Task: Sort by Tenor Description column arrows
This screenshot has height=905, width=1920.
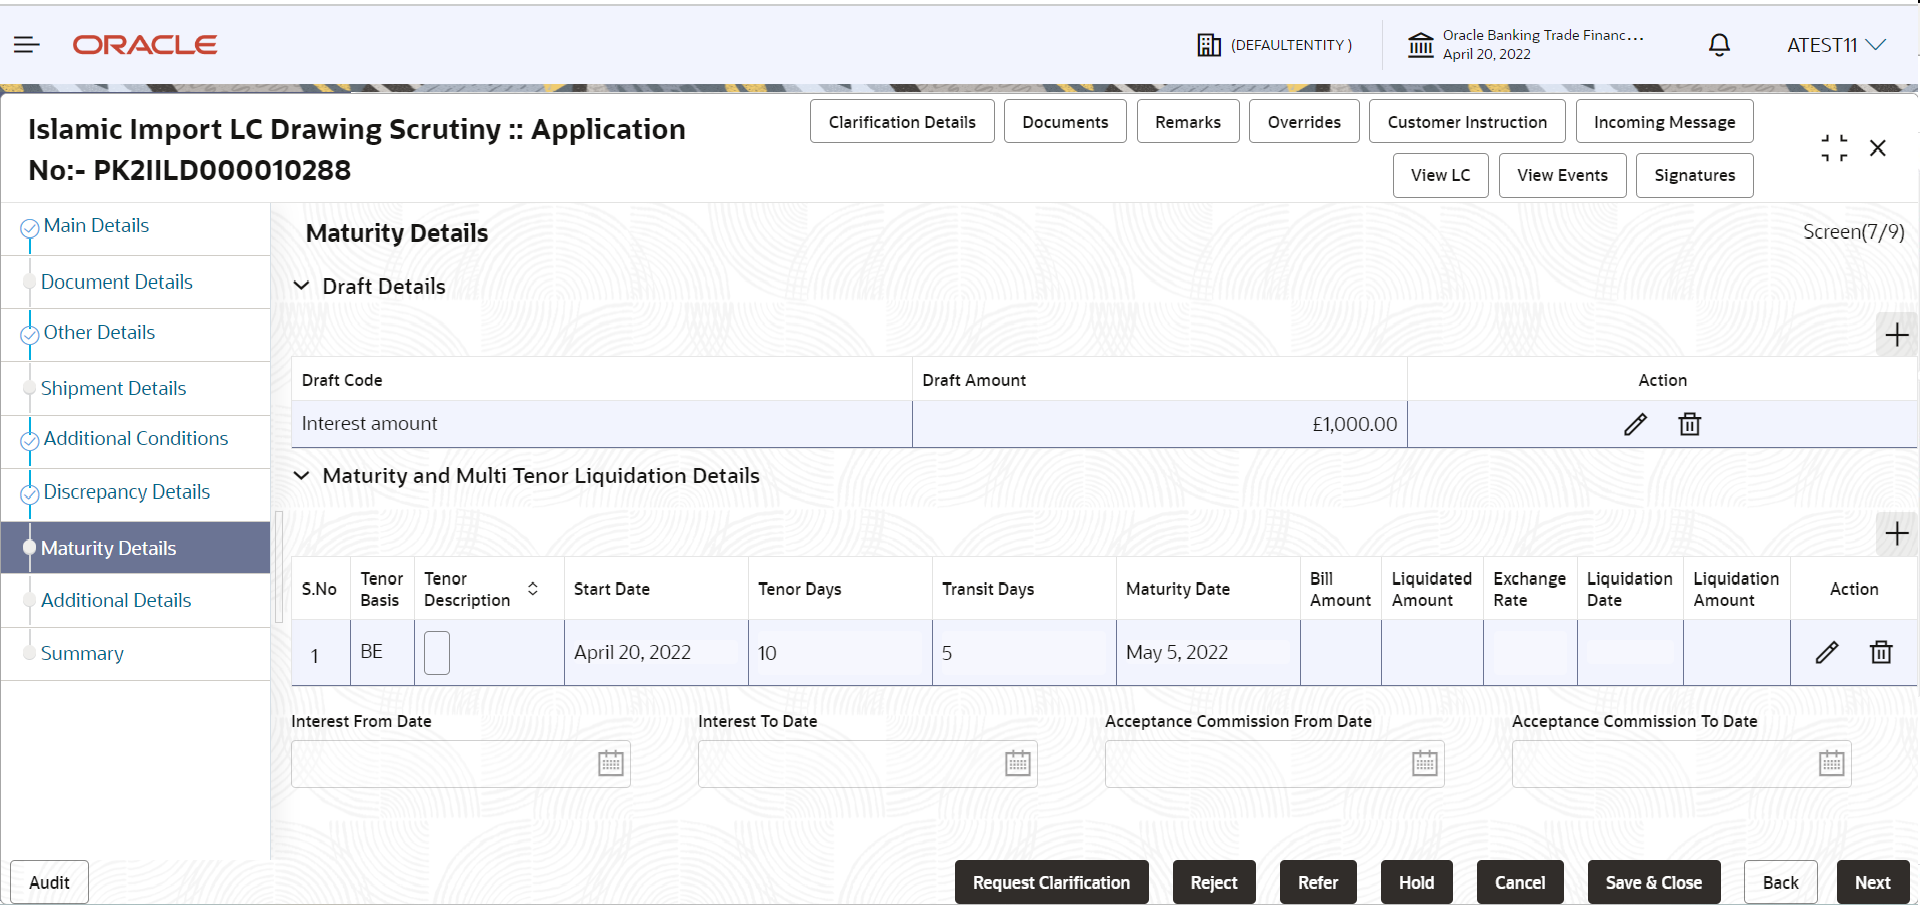Action: click(x=533, y=589)
